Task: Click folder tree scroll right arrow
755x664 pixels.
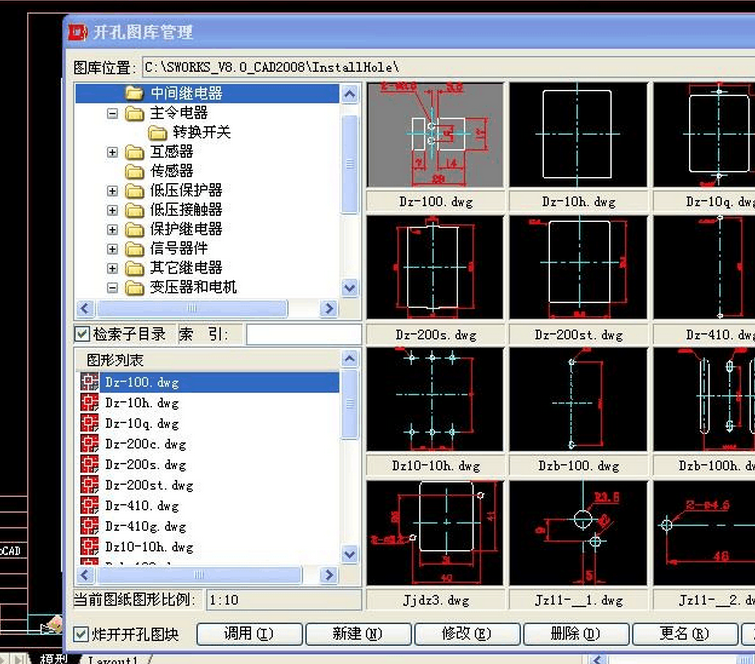Action: pos(329,308)
